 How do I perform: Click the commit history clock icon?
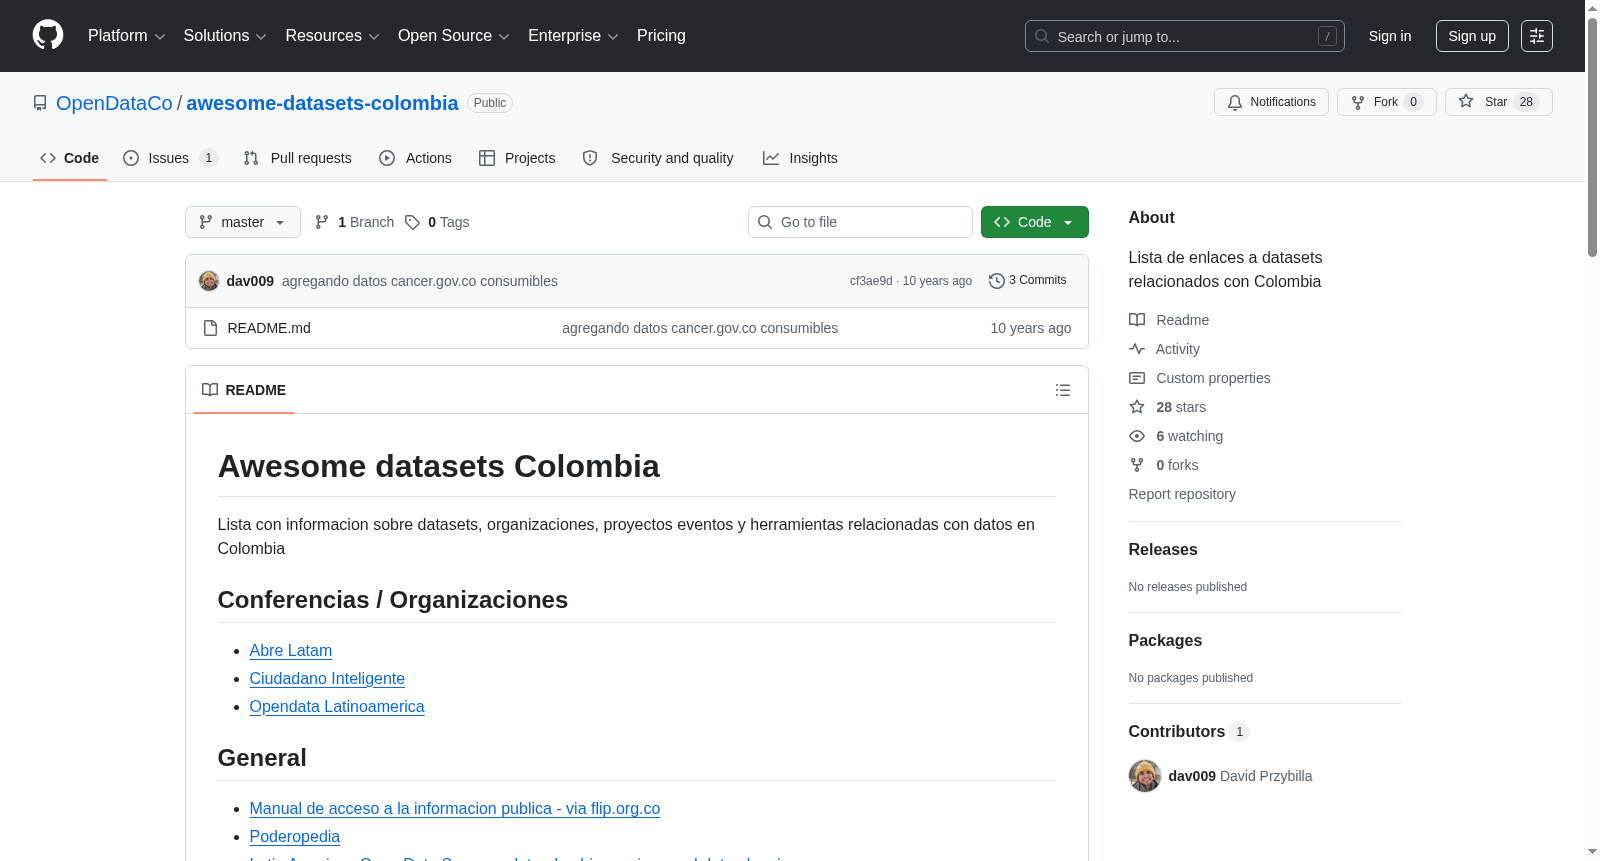(x=996, y=281)
